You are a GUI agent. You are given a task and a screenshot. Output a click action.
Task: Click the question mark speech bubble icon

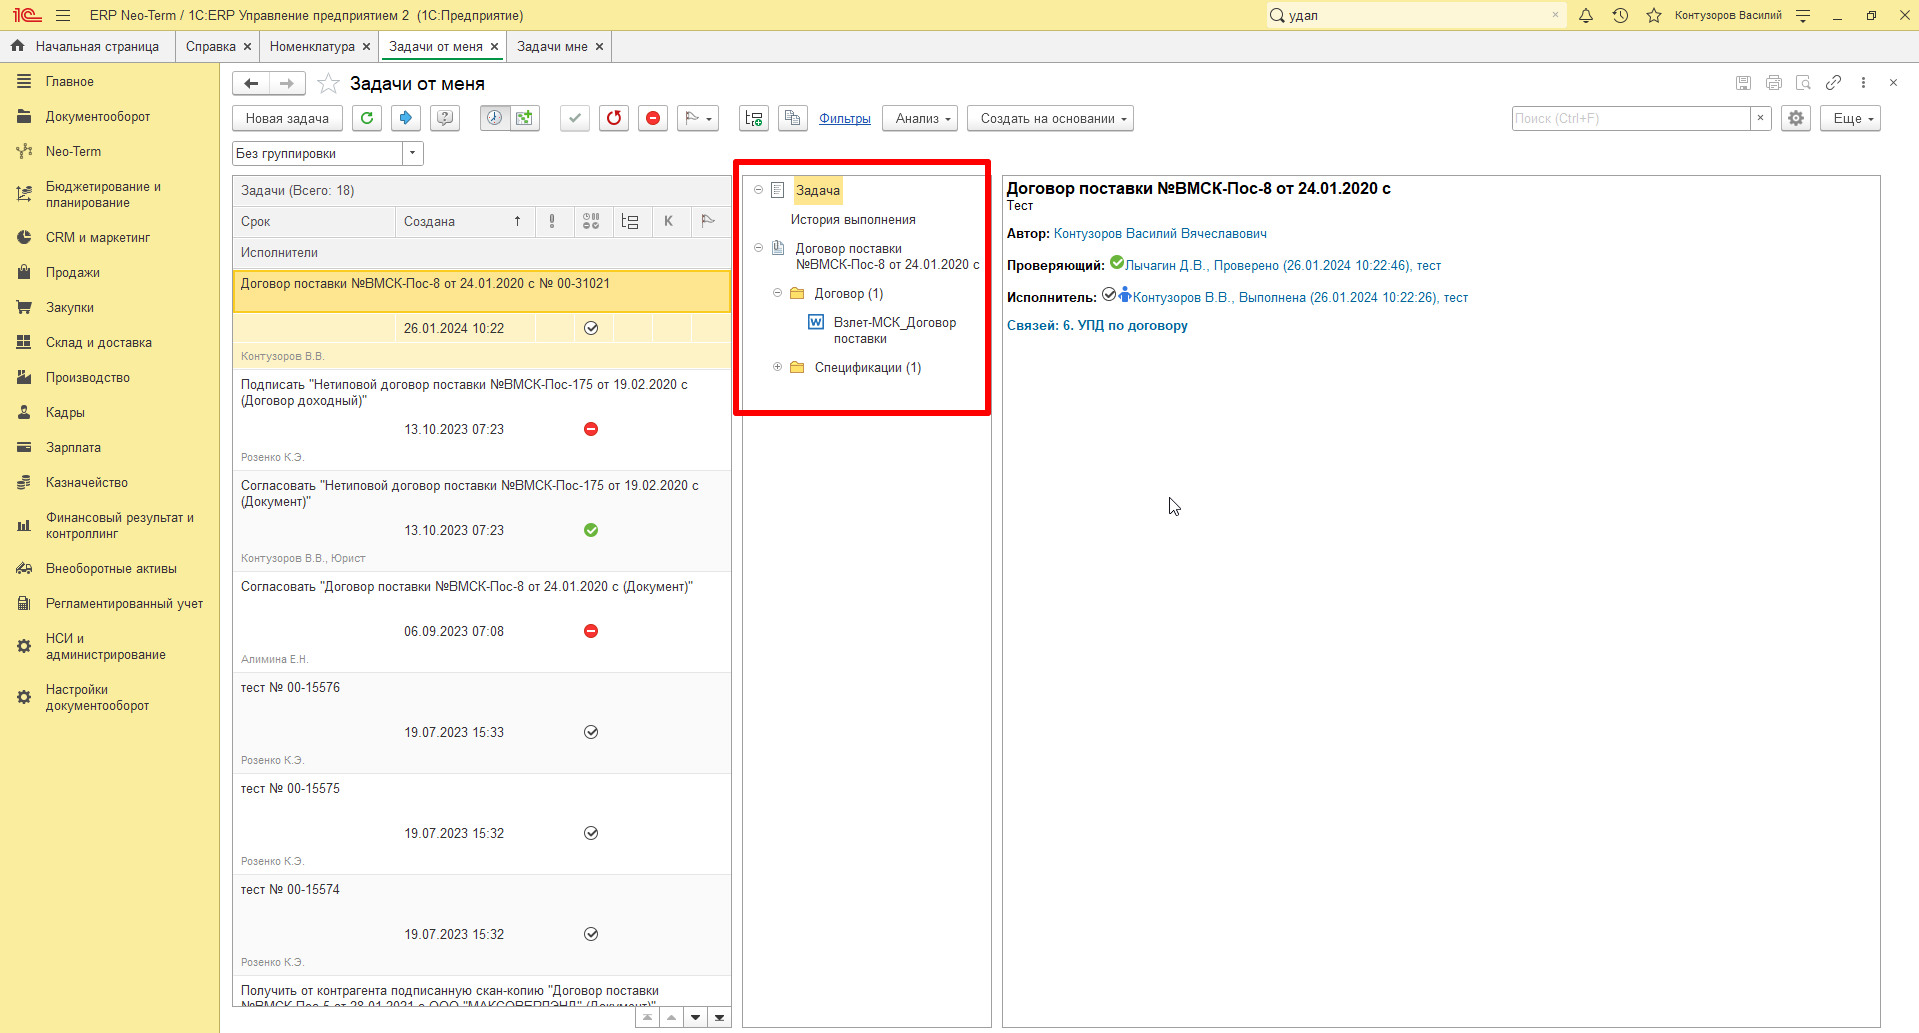[x=445, y=118]
